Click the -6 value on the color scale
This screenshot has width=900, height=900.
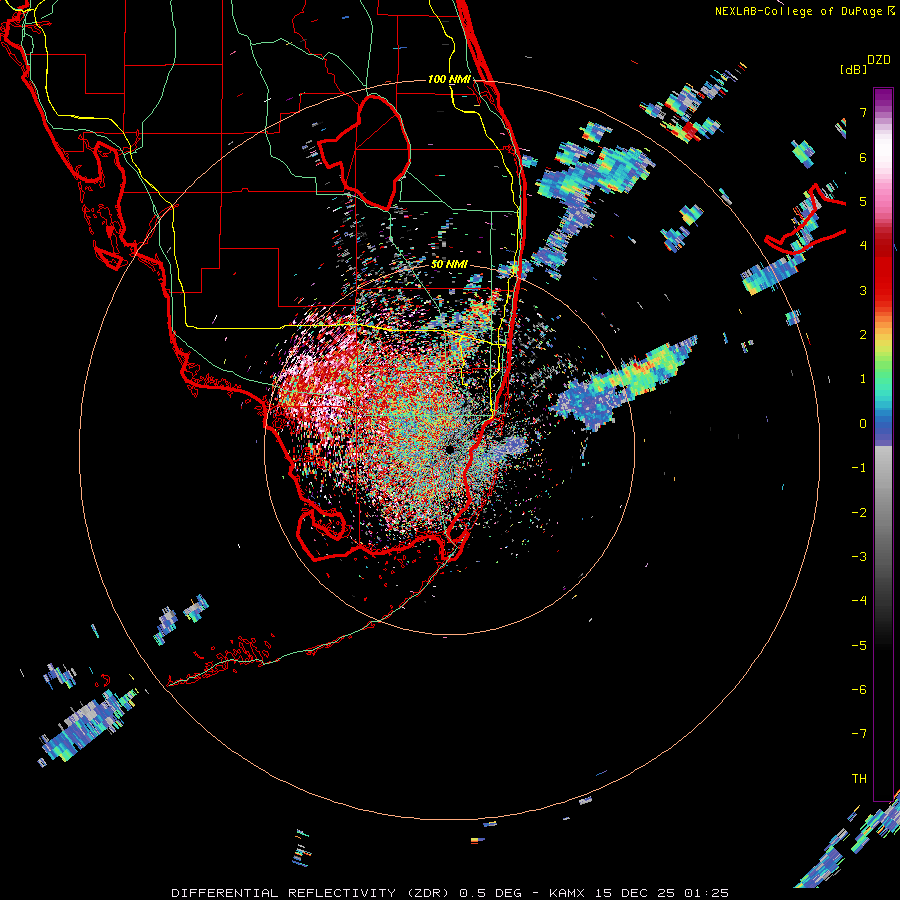tap(859, 690)
